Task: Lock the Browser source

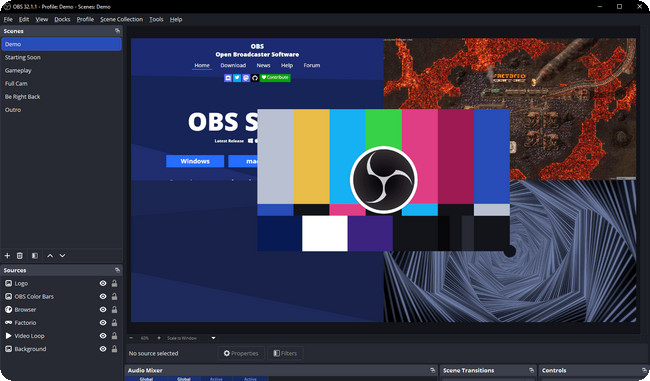Action: point(114,309)
